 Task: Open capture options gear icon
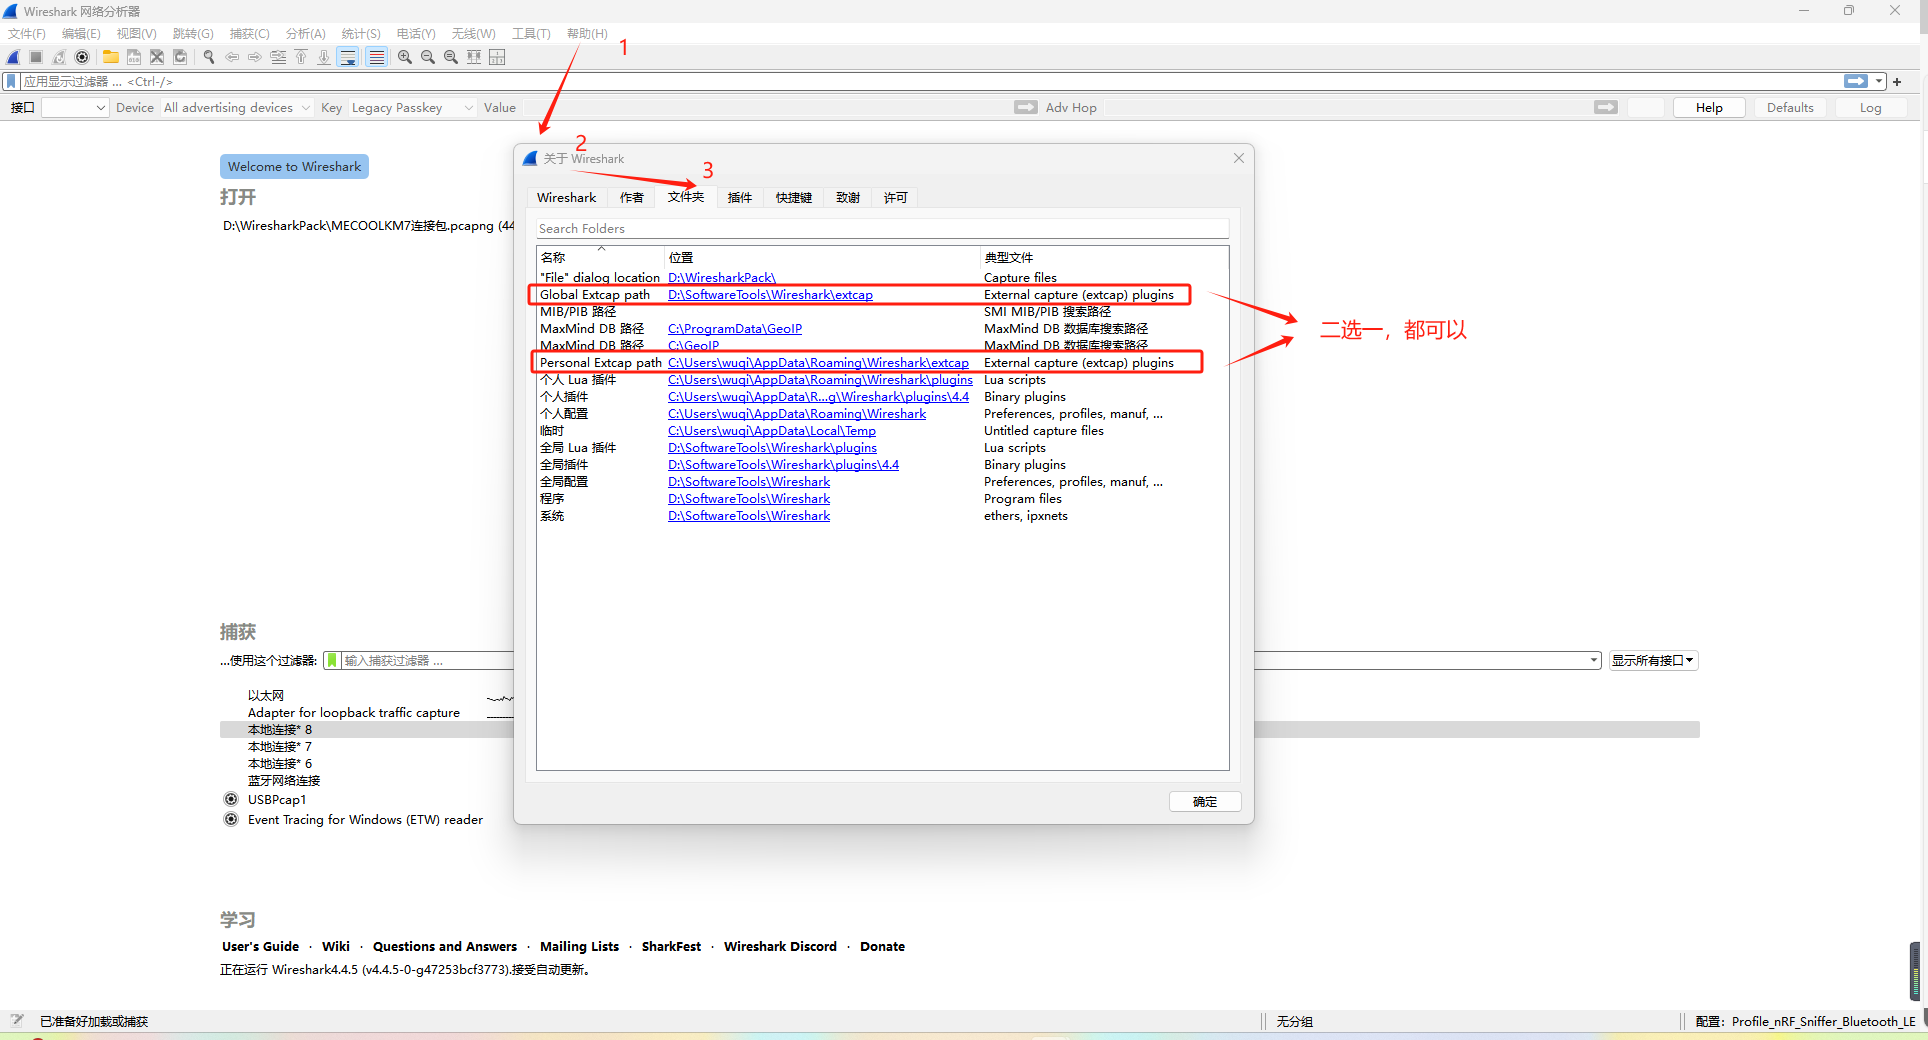[x=82, y=58]
